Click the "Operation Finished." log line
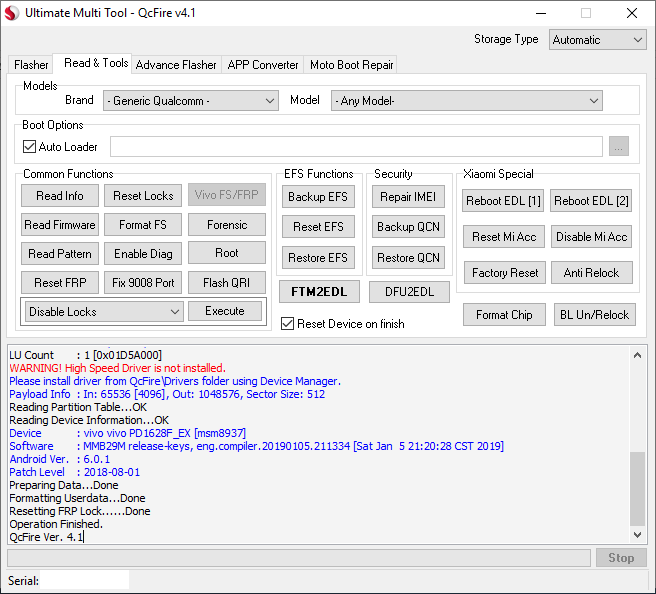 [x=56, y=524]
